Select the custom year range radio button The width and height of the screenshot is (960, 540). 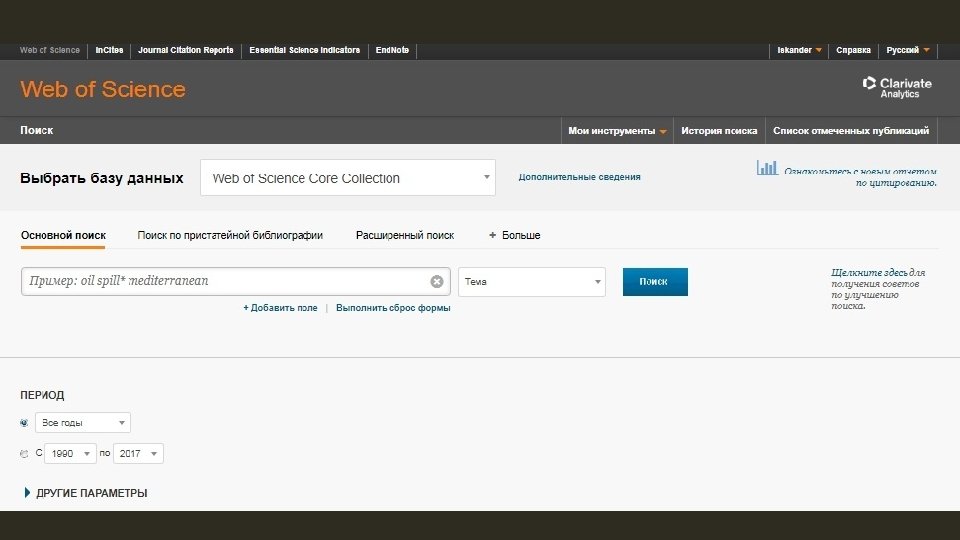click(x=24, y=454)
